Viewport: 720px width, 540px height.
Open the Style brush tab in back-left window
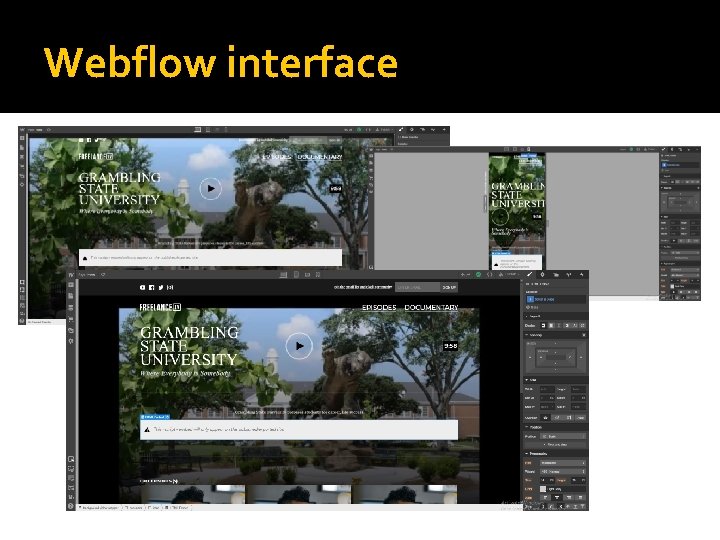pyautogui.click(x=401, y=130)
